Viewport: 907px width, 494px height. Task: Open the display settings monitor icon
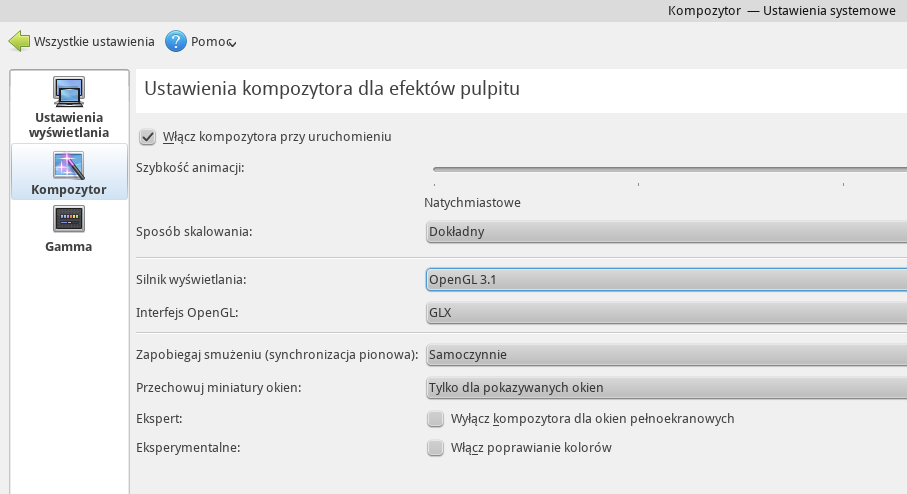[69, 93]
